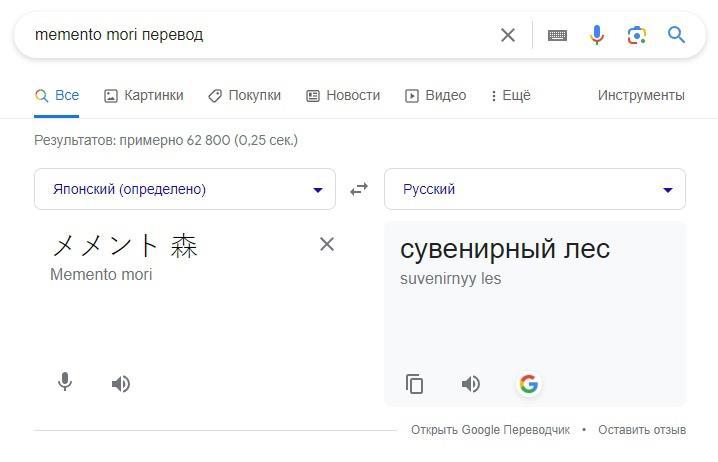Listen to the Russian translation audio
Viewport: 718px width, 462px height.
[x=471, y=384]
